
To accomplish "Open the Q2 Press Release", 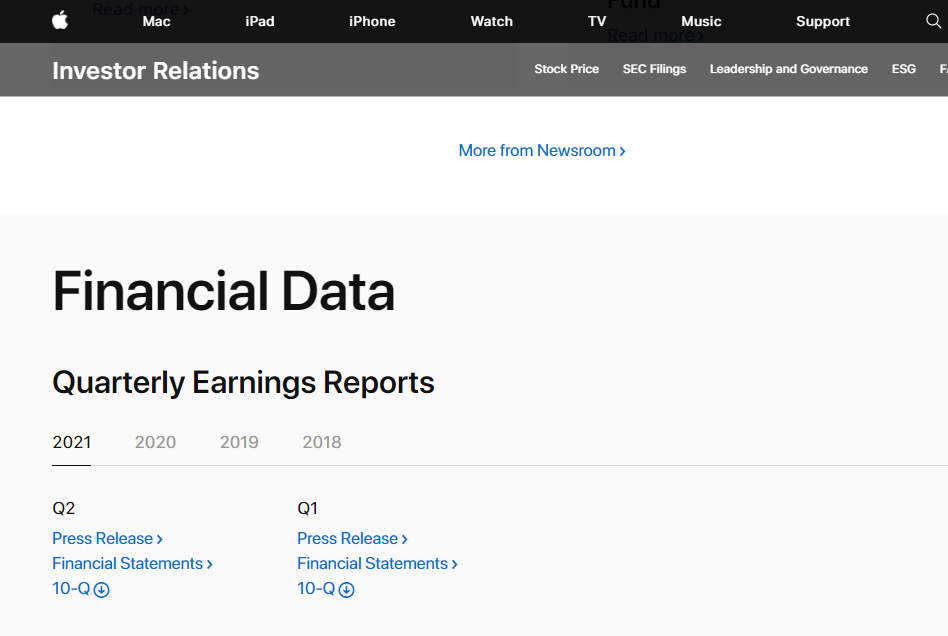I will click(108, 538).
